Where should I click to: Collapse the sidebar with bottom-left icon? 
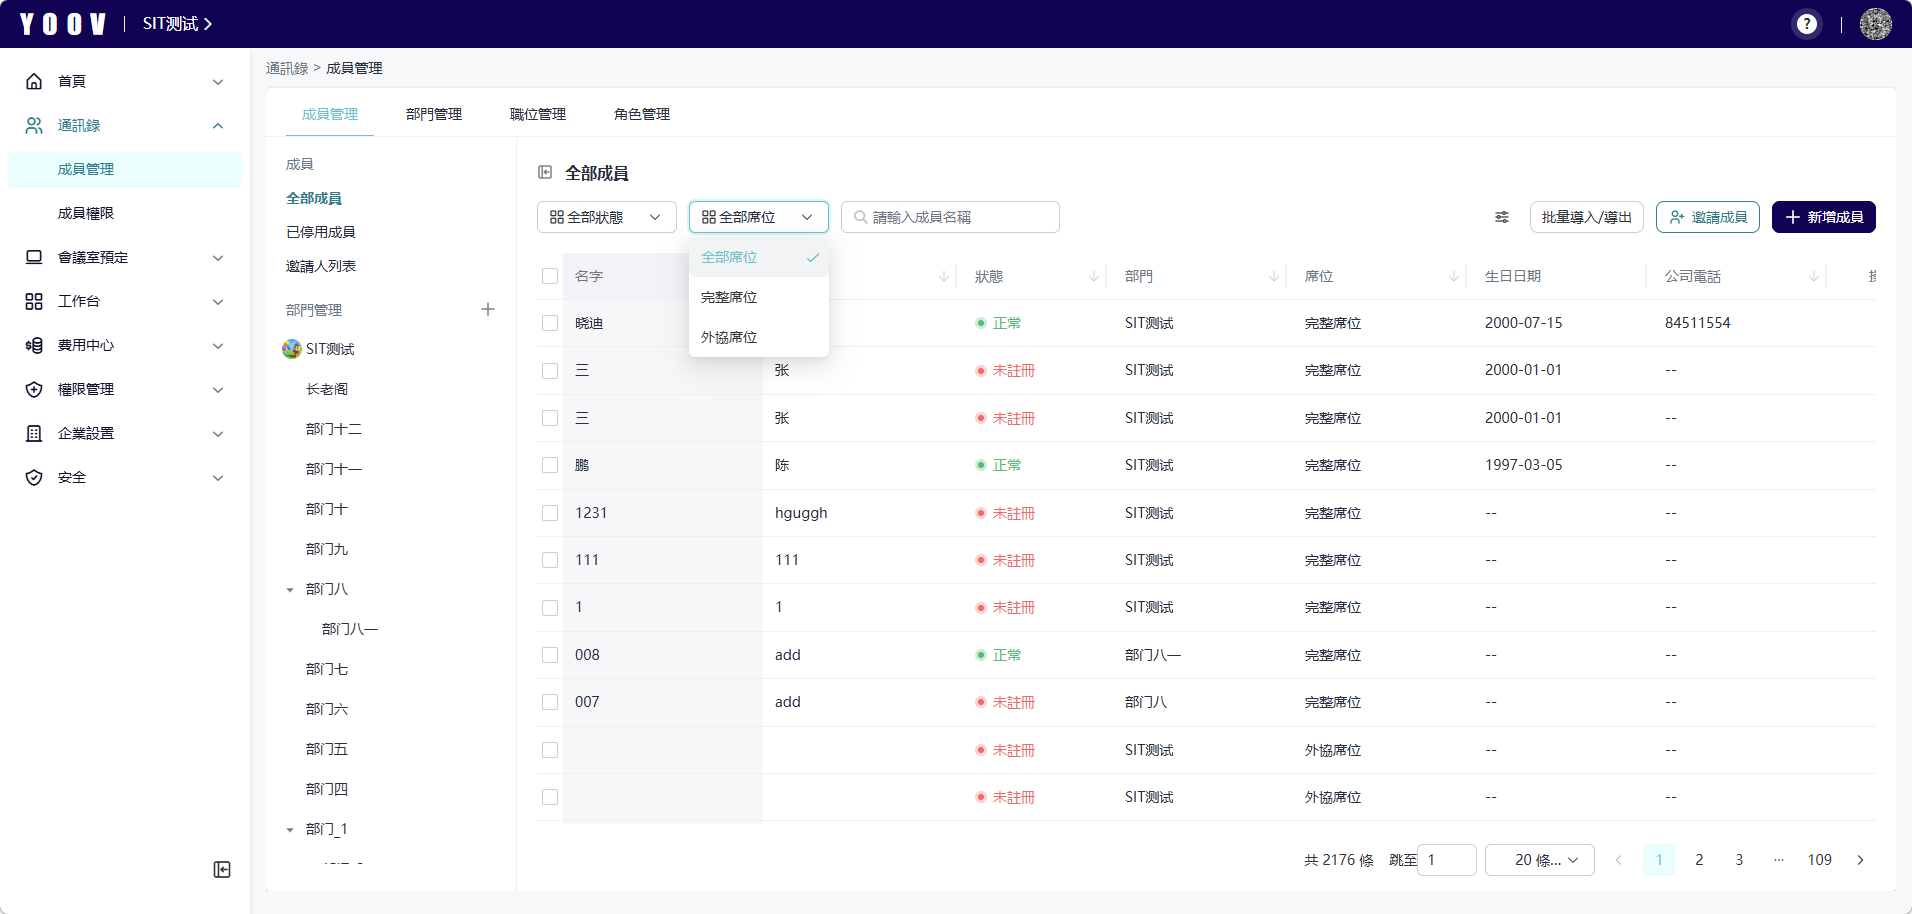click(222, 870)
